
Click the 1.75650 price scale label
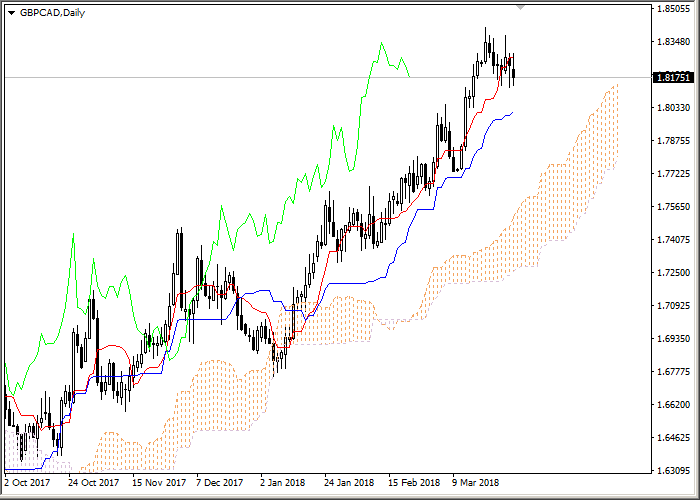(674, 206)
